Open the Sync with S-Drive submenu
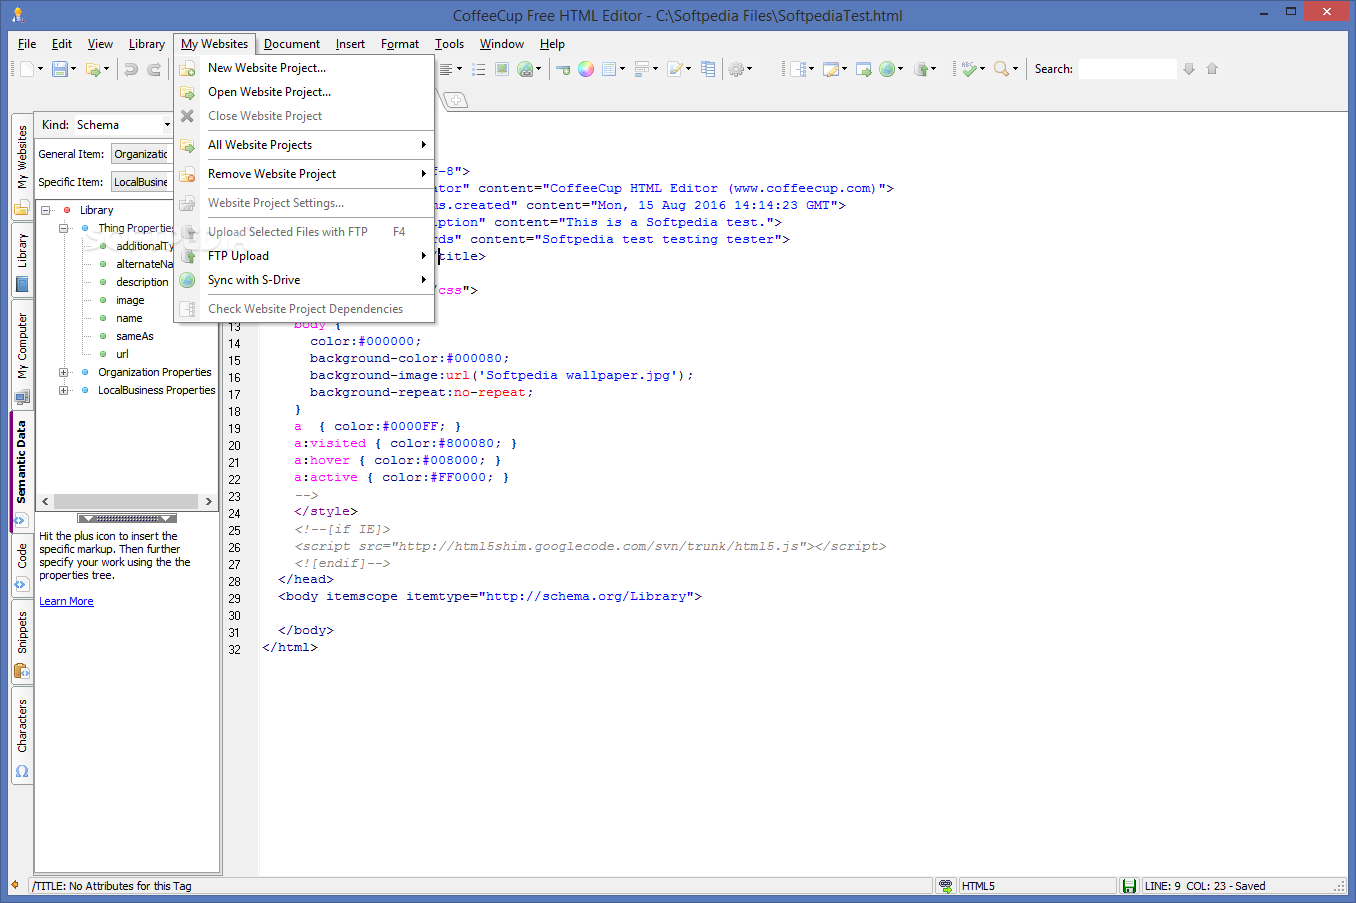This screenshot has height=903, width=1356. 304,280
